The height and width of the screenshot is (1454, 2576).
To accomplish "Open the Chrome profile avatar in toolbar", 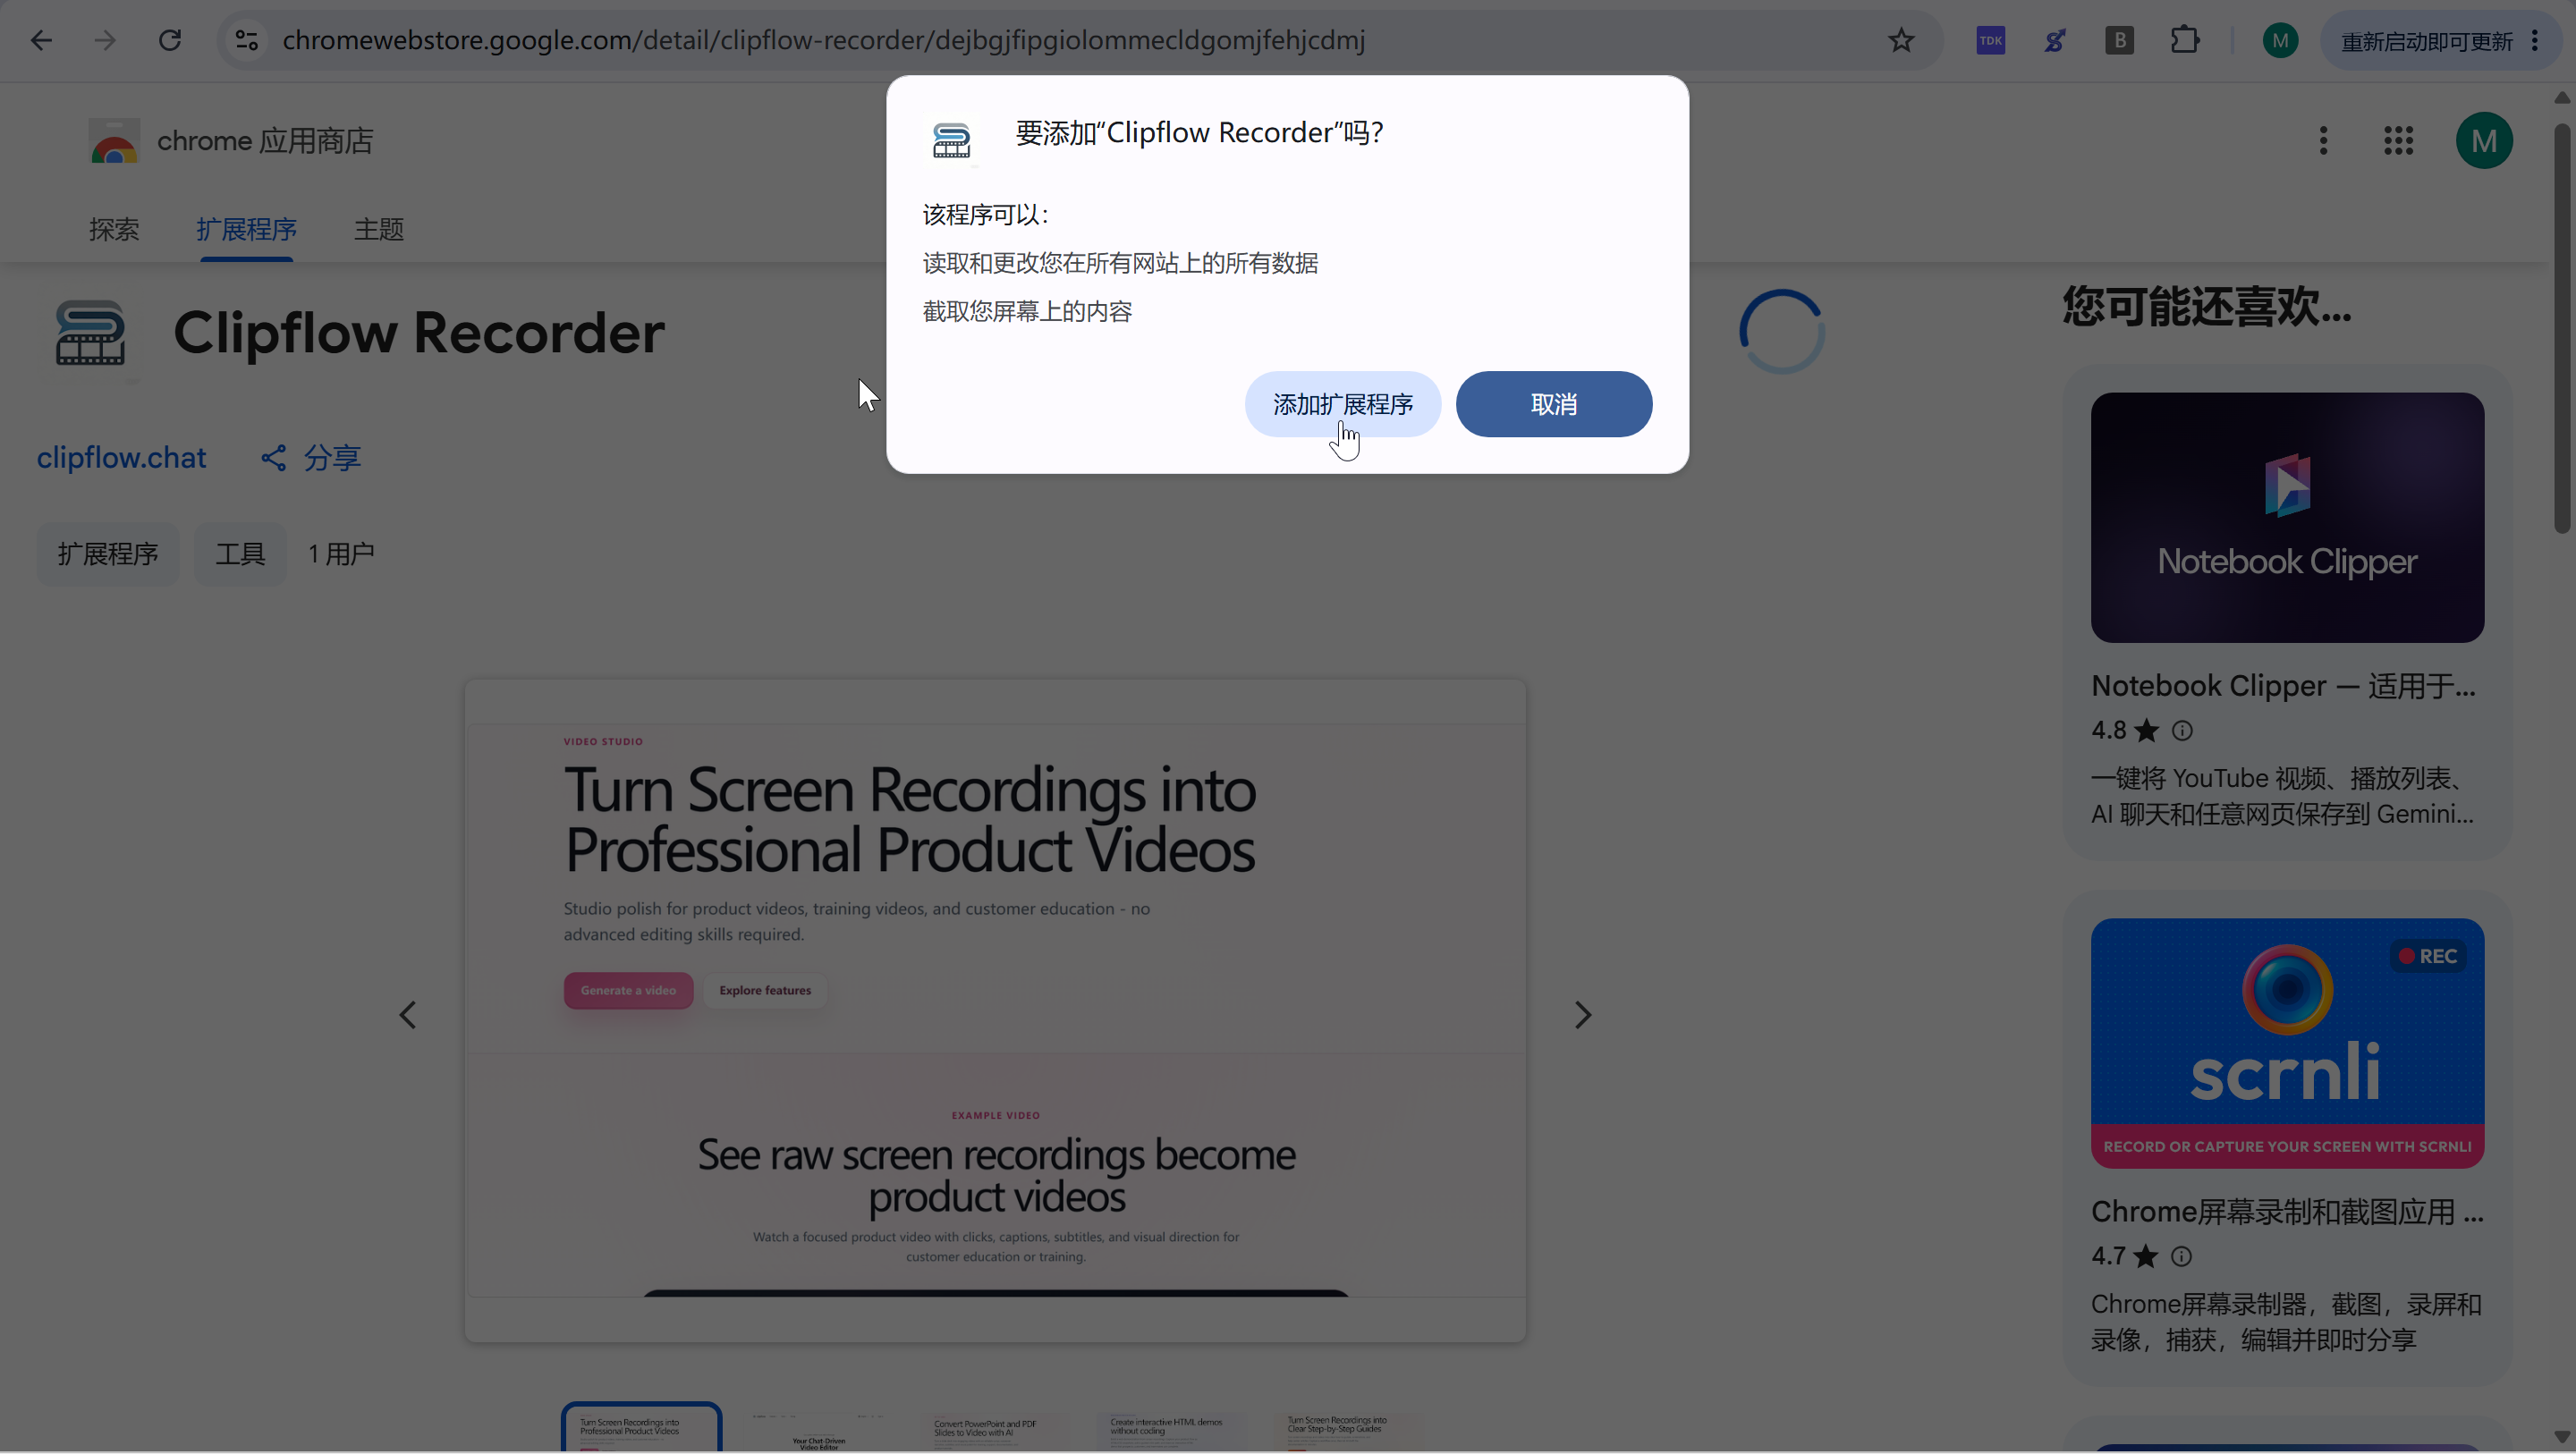I will [x=2280, y=40].
